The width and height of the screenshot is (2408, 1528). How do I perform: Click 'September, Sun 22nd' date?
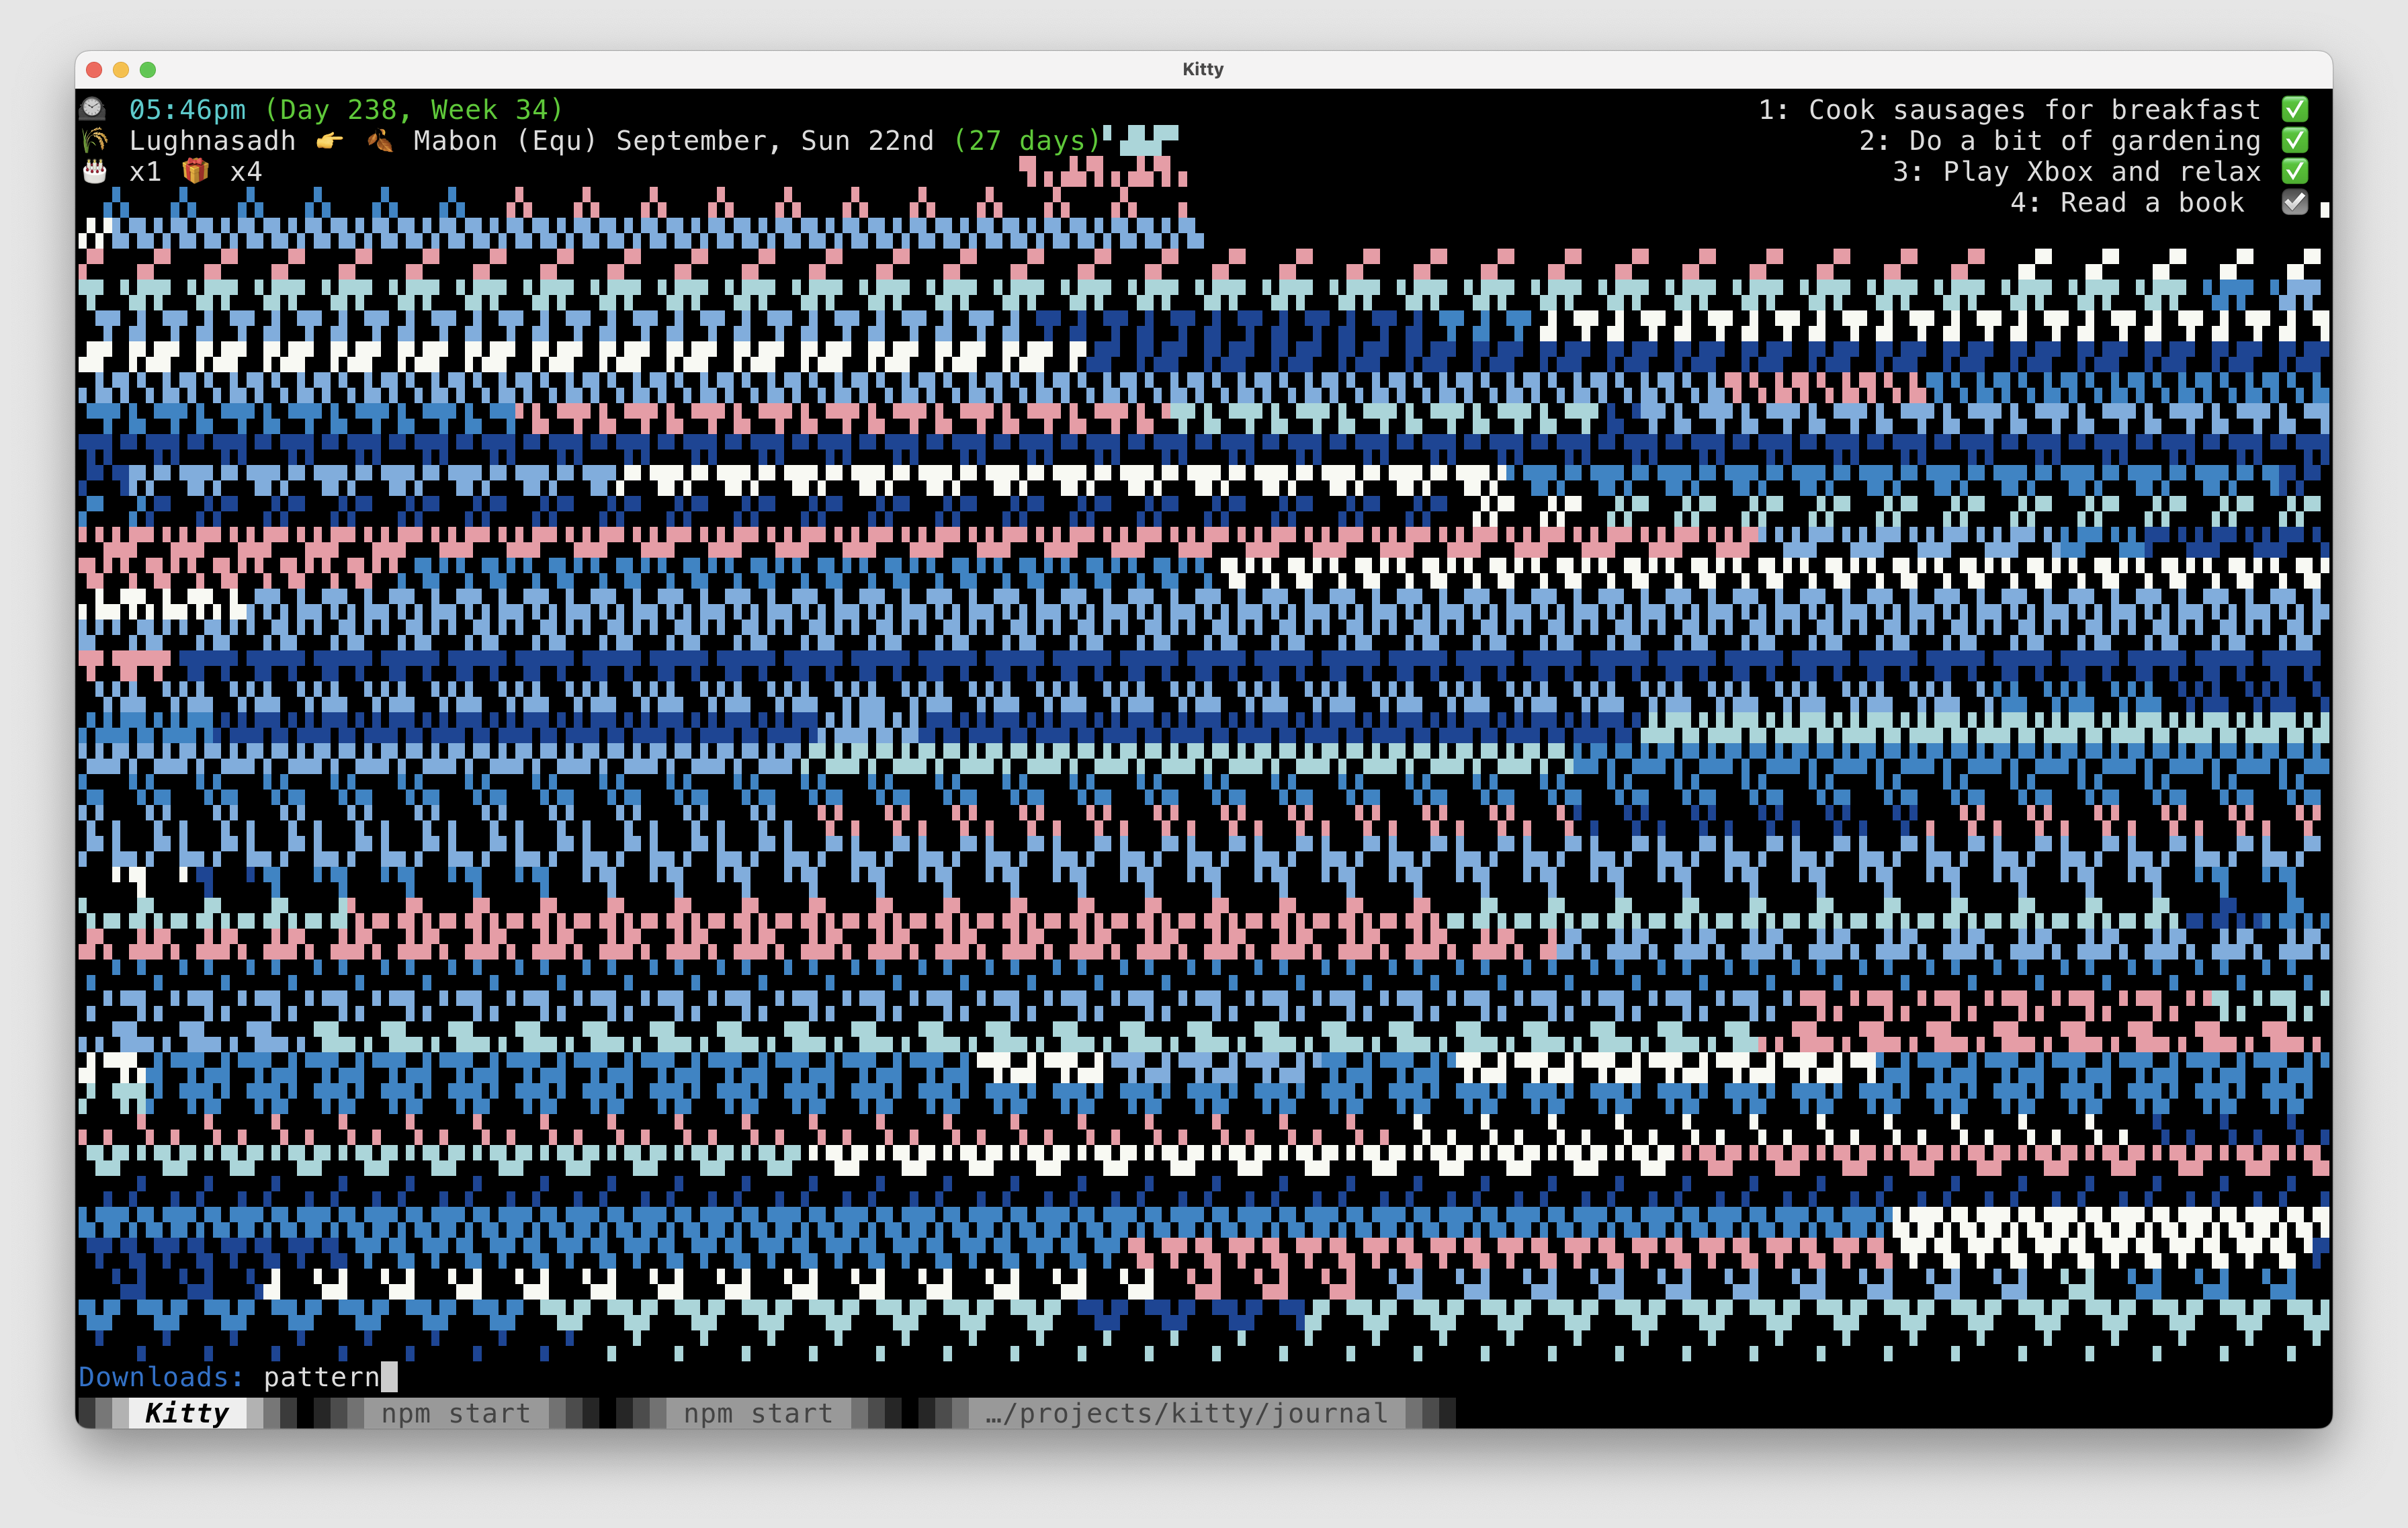[775, 140]
